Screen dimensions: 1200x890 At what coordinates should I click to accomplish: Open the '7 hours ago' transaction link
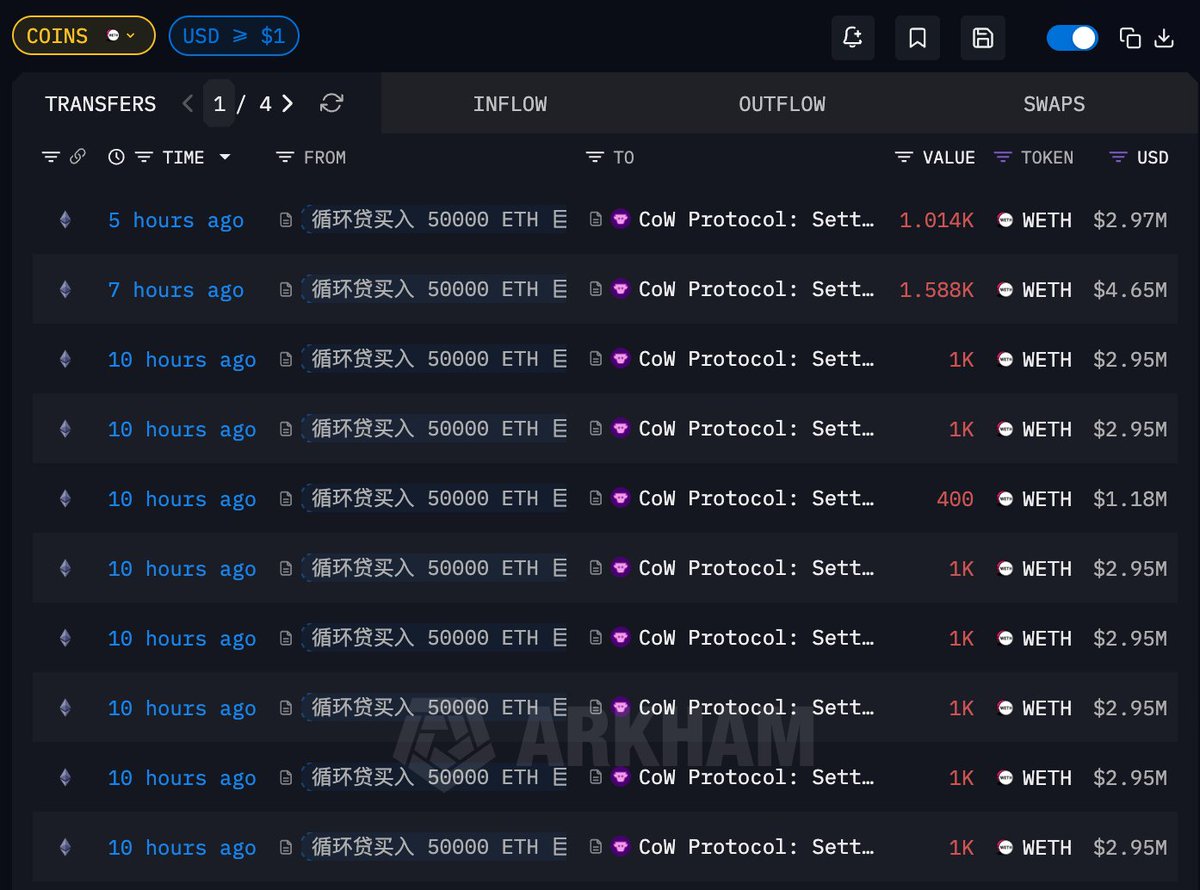(176, 290)
